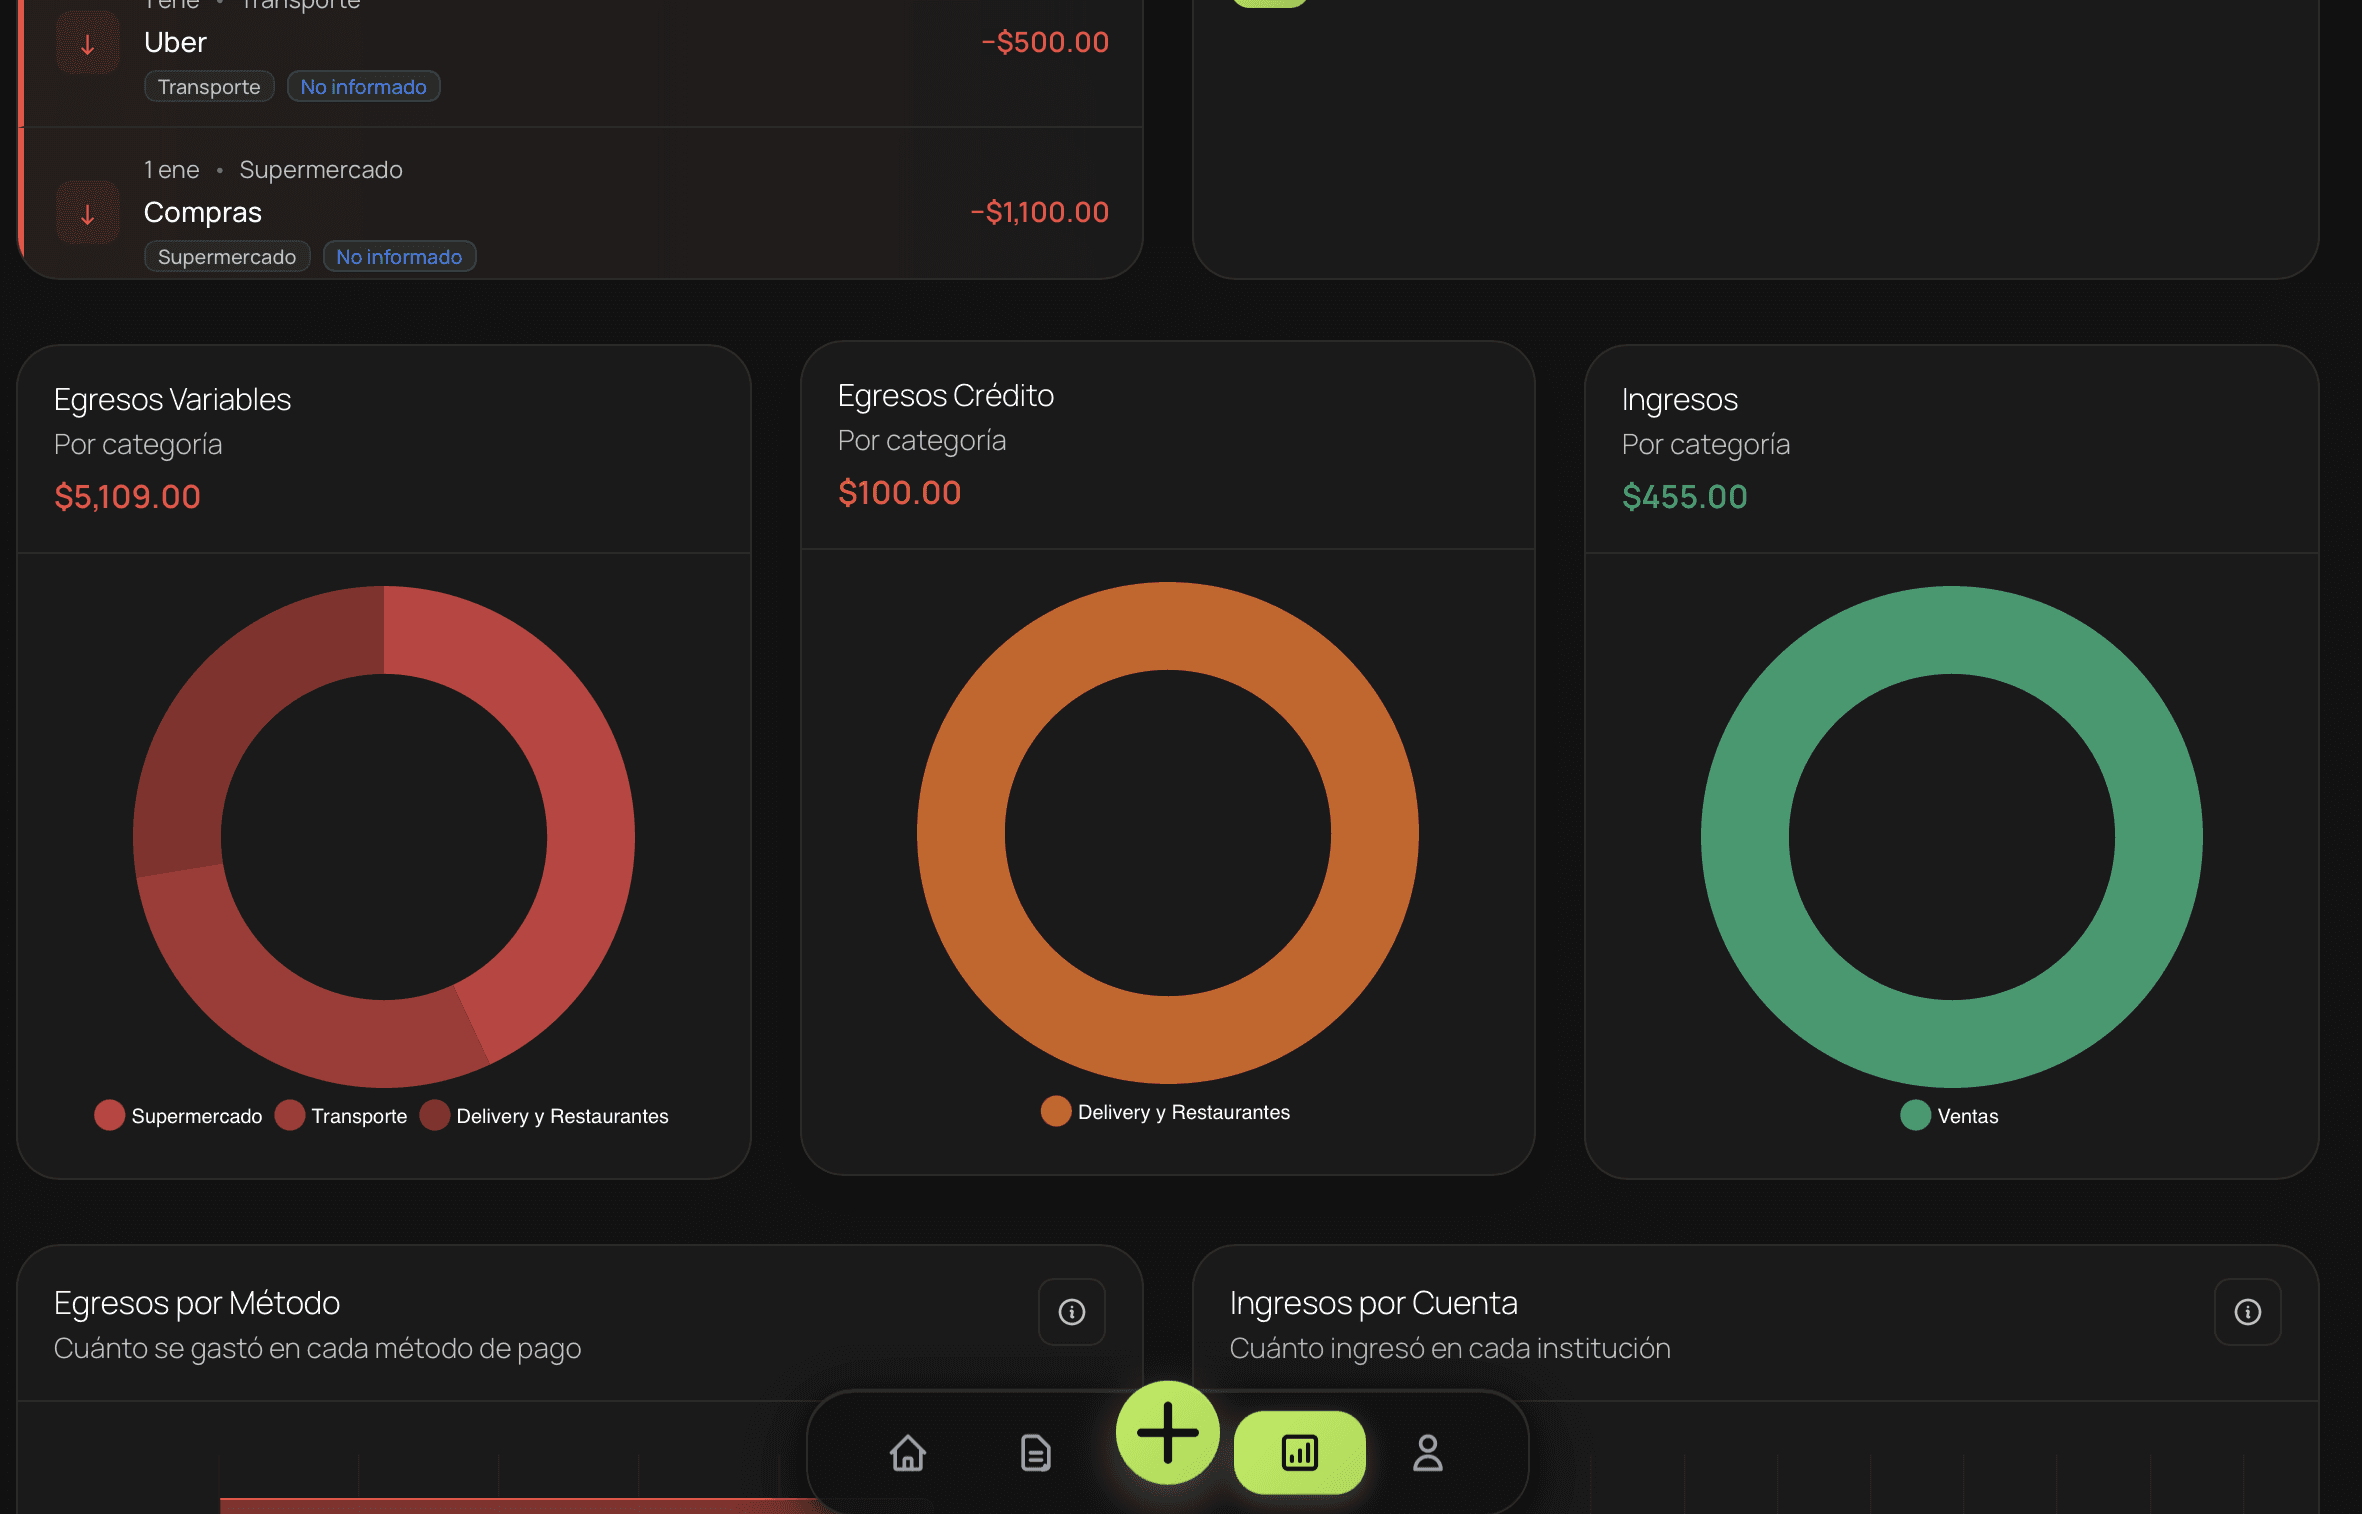Click red down-arrow icon on Compras transaction
The width and height of the screenshot is (2362, 1514).
tap(88, 213)
